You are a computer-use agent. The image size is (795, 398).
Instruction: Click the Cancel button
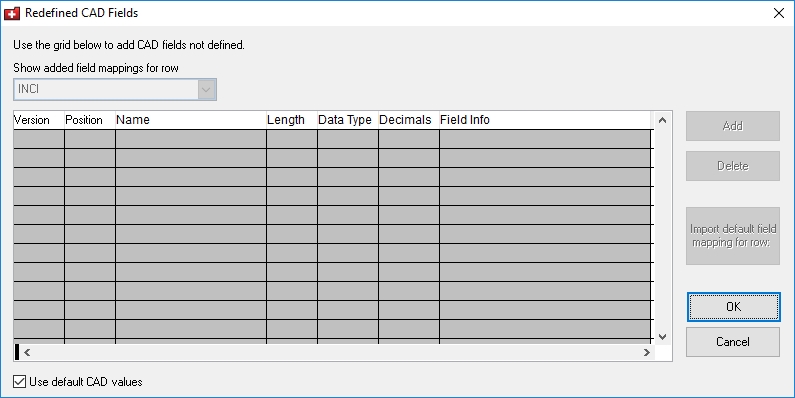[x=733, y=342]
